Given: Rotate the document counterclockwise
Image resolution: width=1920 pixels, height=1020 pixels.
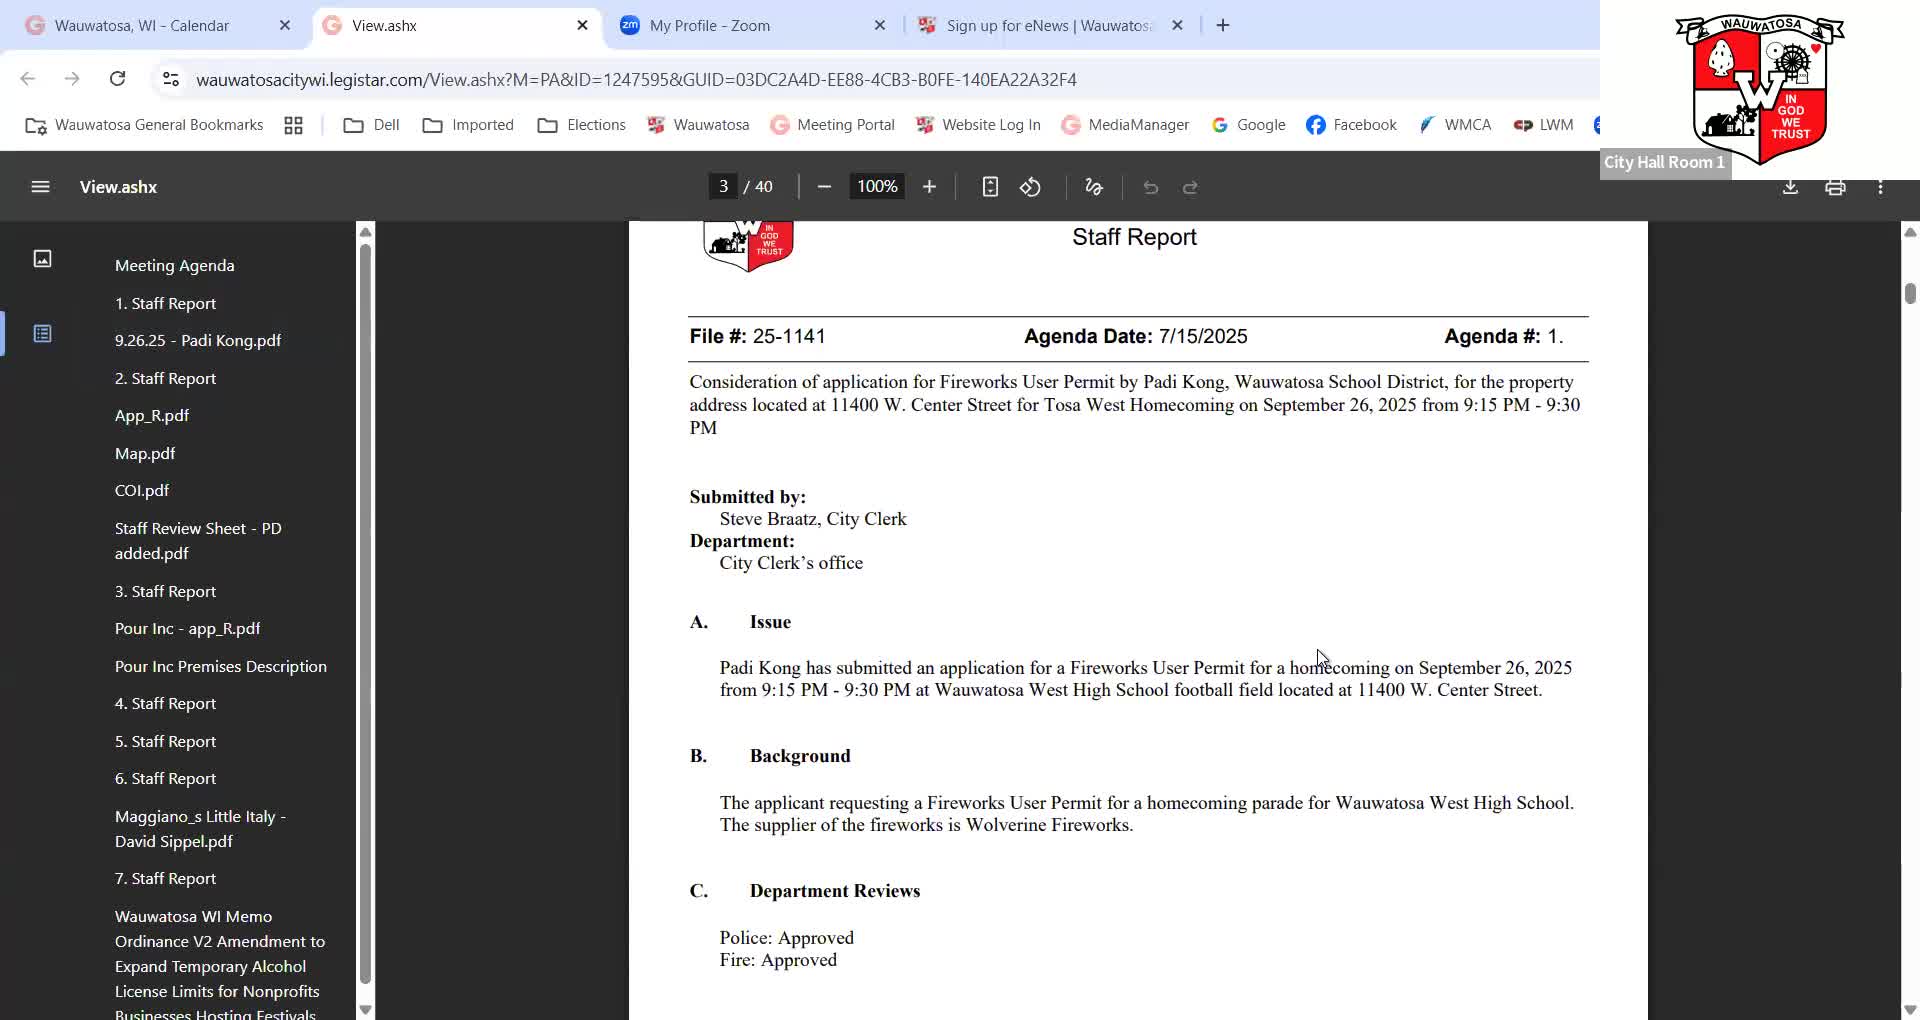Looking at the screenshot, I should (x=1030, y=187).
